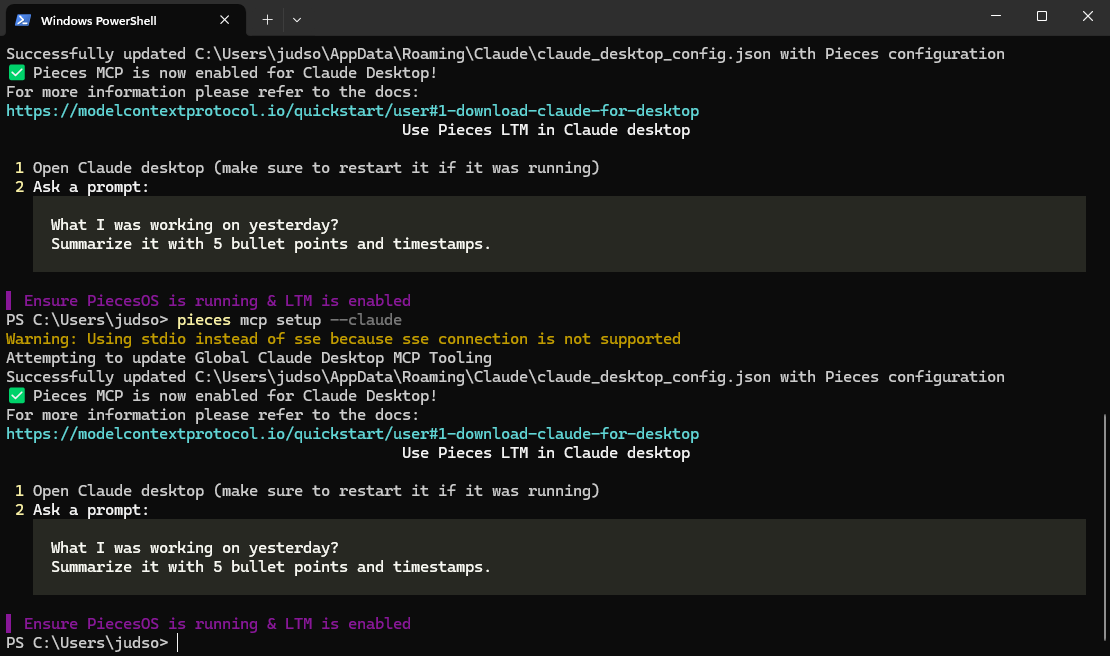Click the 'pieces mcp setup --claude' command text
Viewport: 1110px width, 656px height.
click(289, 320)
